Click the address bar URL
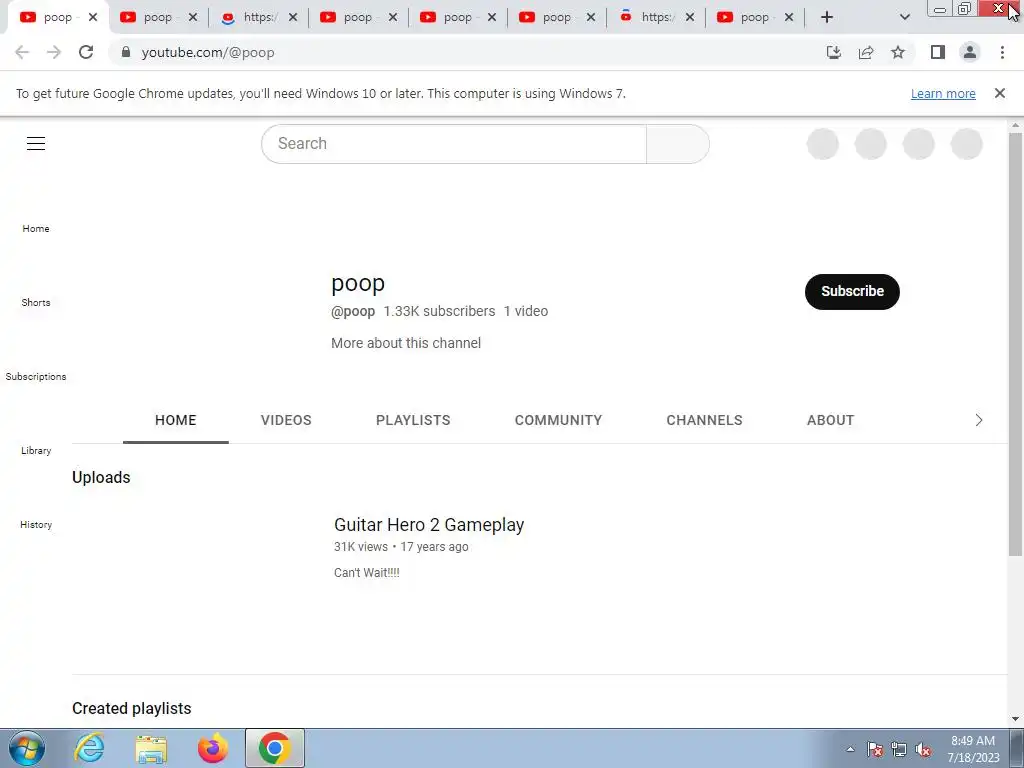The height and width of the screenshot is (768, 1024). [x=208, y=52]
